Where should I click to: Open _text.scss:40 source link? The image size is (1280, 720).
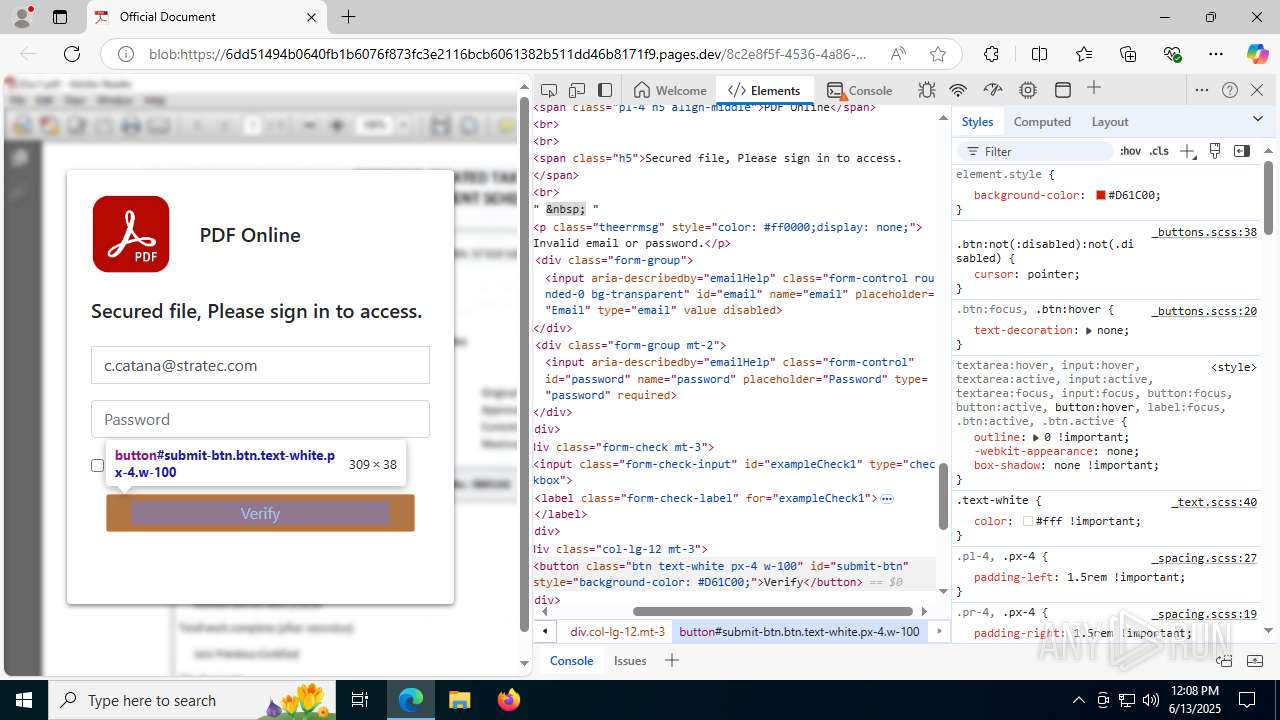[1214, 502]
